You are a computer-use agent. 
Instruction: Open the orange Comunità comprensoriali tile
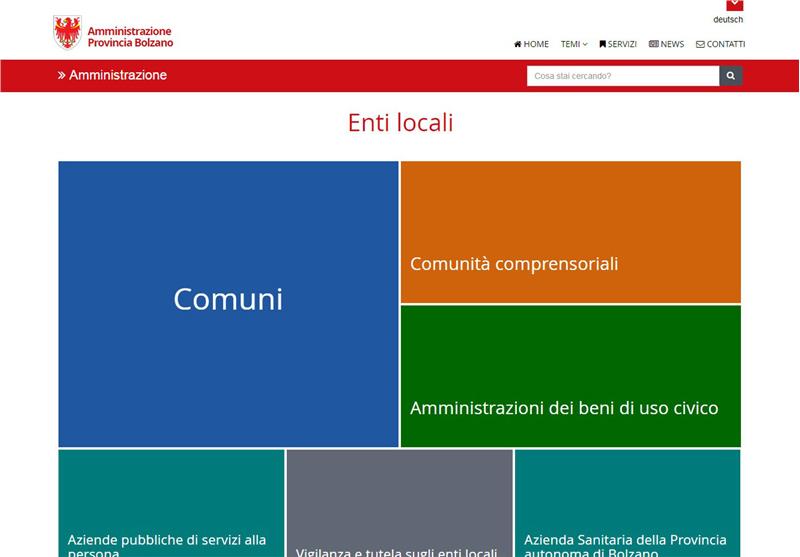click(570, 232)
